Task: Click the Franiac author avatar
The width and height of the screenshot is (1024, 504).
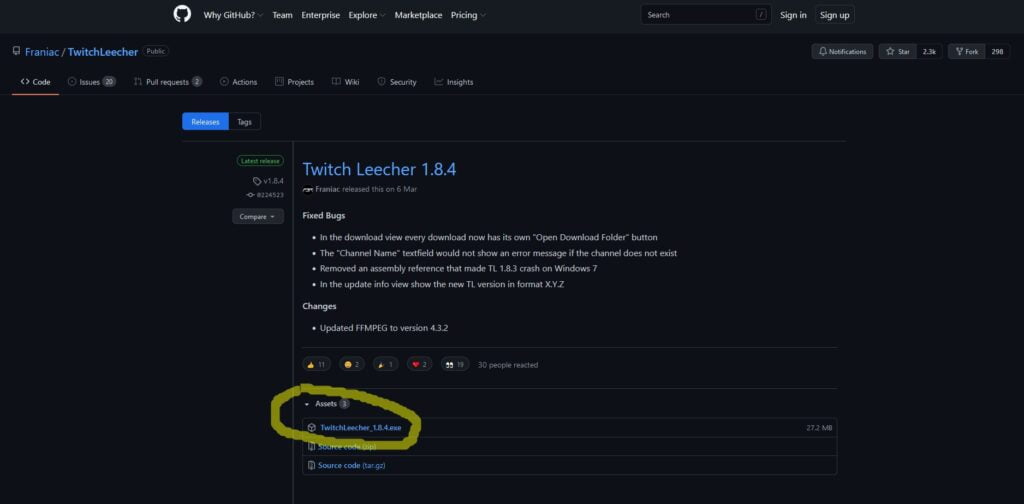Action: click(308, 189)
